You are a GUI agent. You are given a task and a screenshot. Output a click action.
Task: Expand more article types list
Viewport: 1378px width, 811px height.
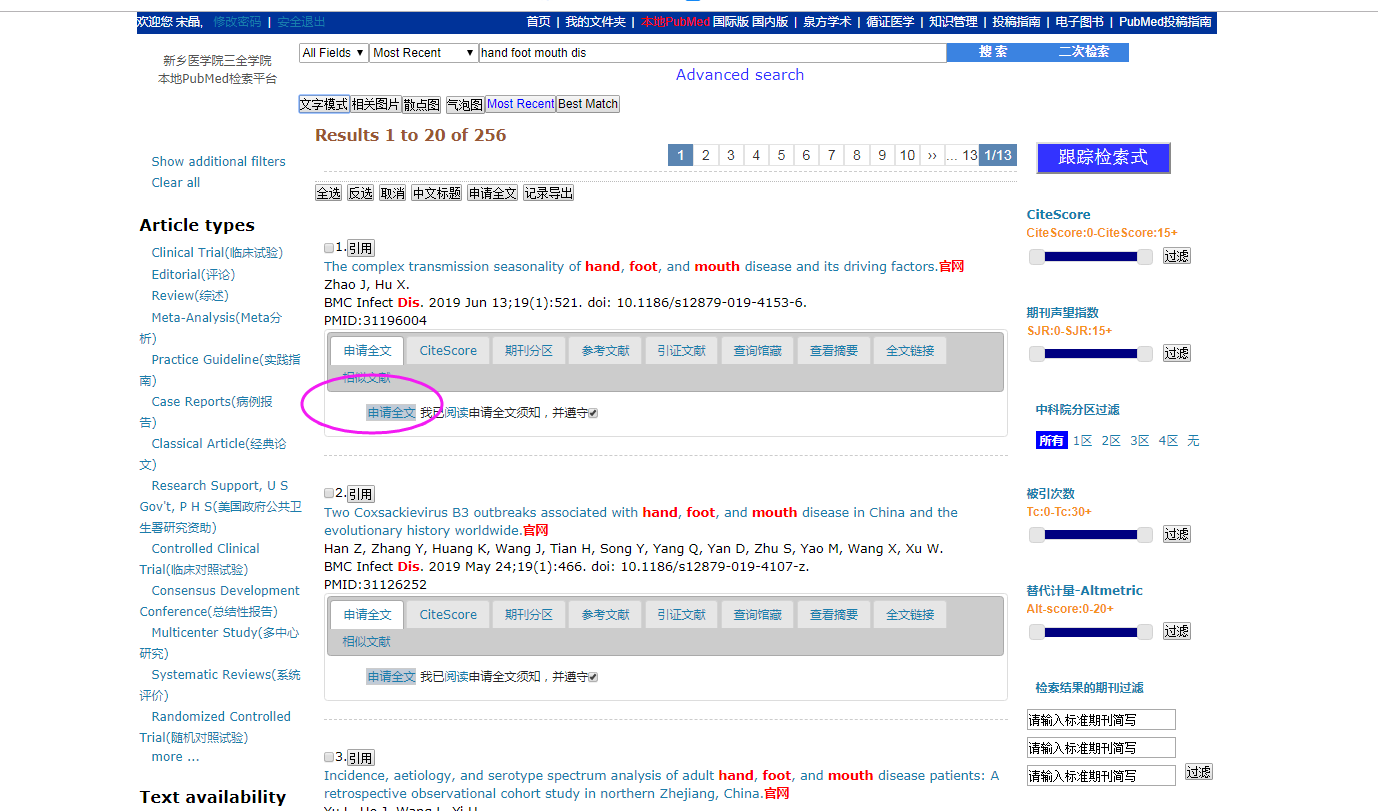click(175, 757)
